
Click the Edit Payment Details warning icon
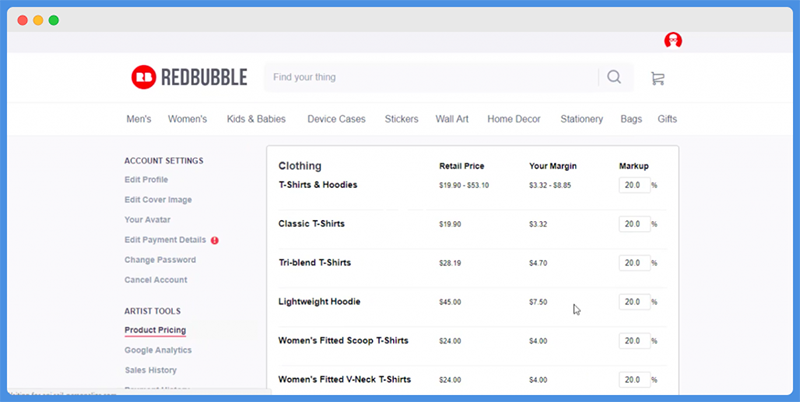pyautogui.click(x=215, y=240)
